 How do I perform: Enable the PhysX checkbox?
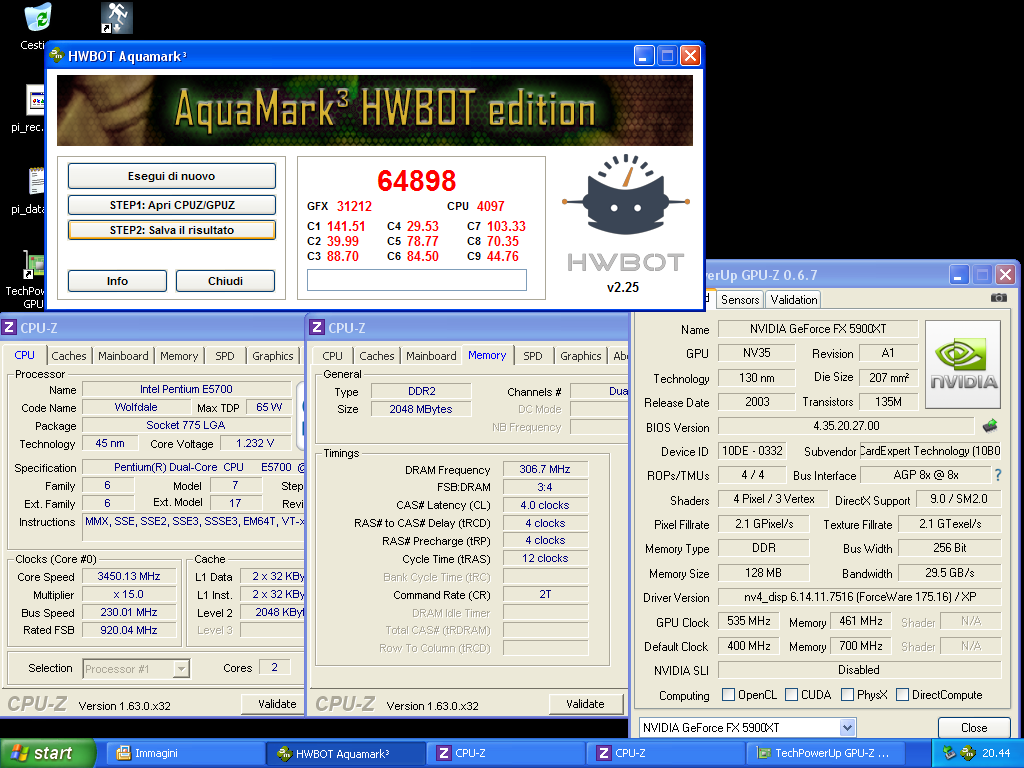click(x=847, y=694)
